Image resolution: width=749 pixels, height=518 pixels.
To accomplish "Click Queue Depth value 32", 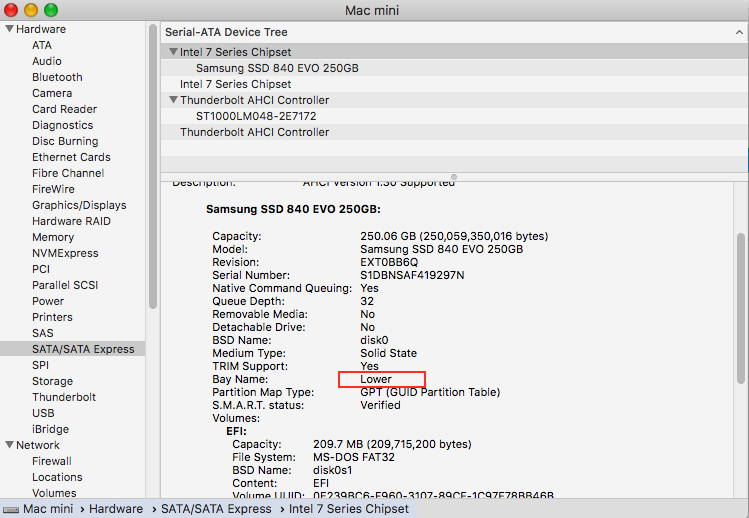I will pyautogui.click(x=367, y=302).
